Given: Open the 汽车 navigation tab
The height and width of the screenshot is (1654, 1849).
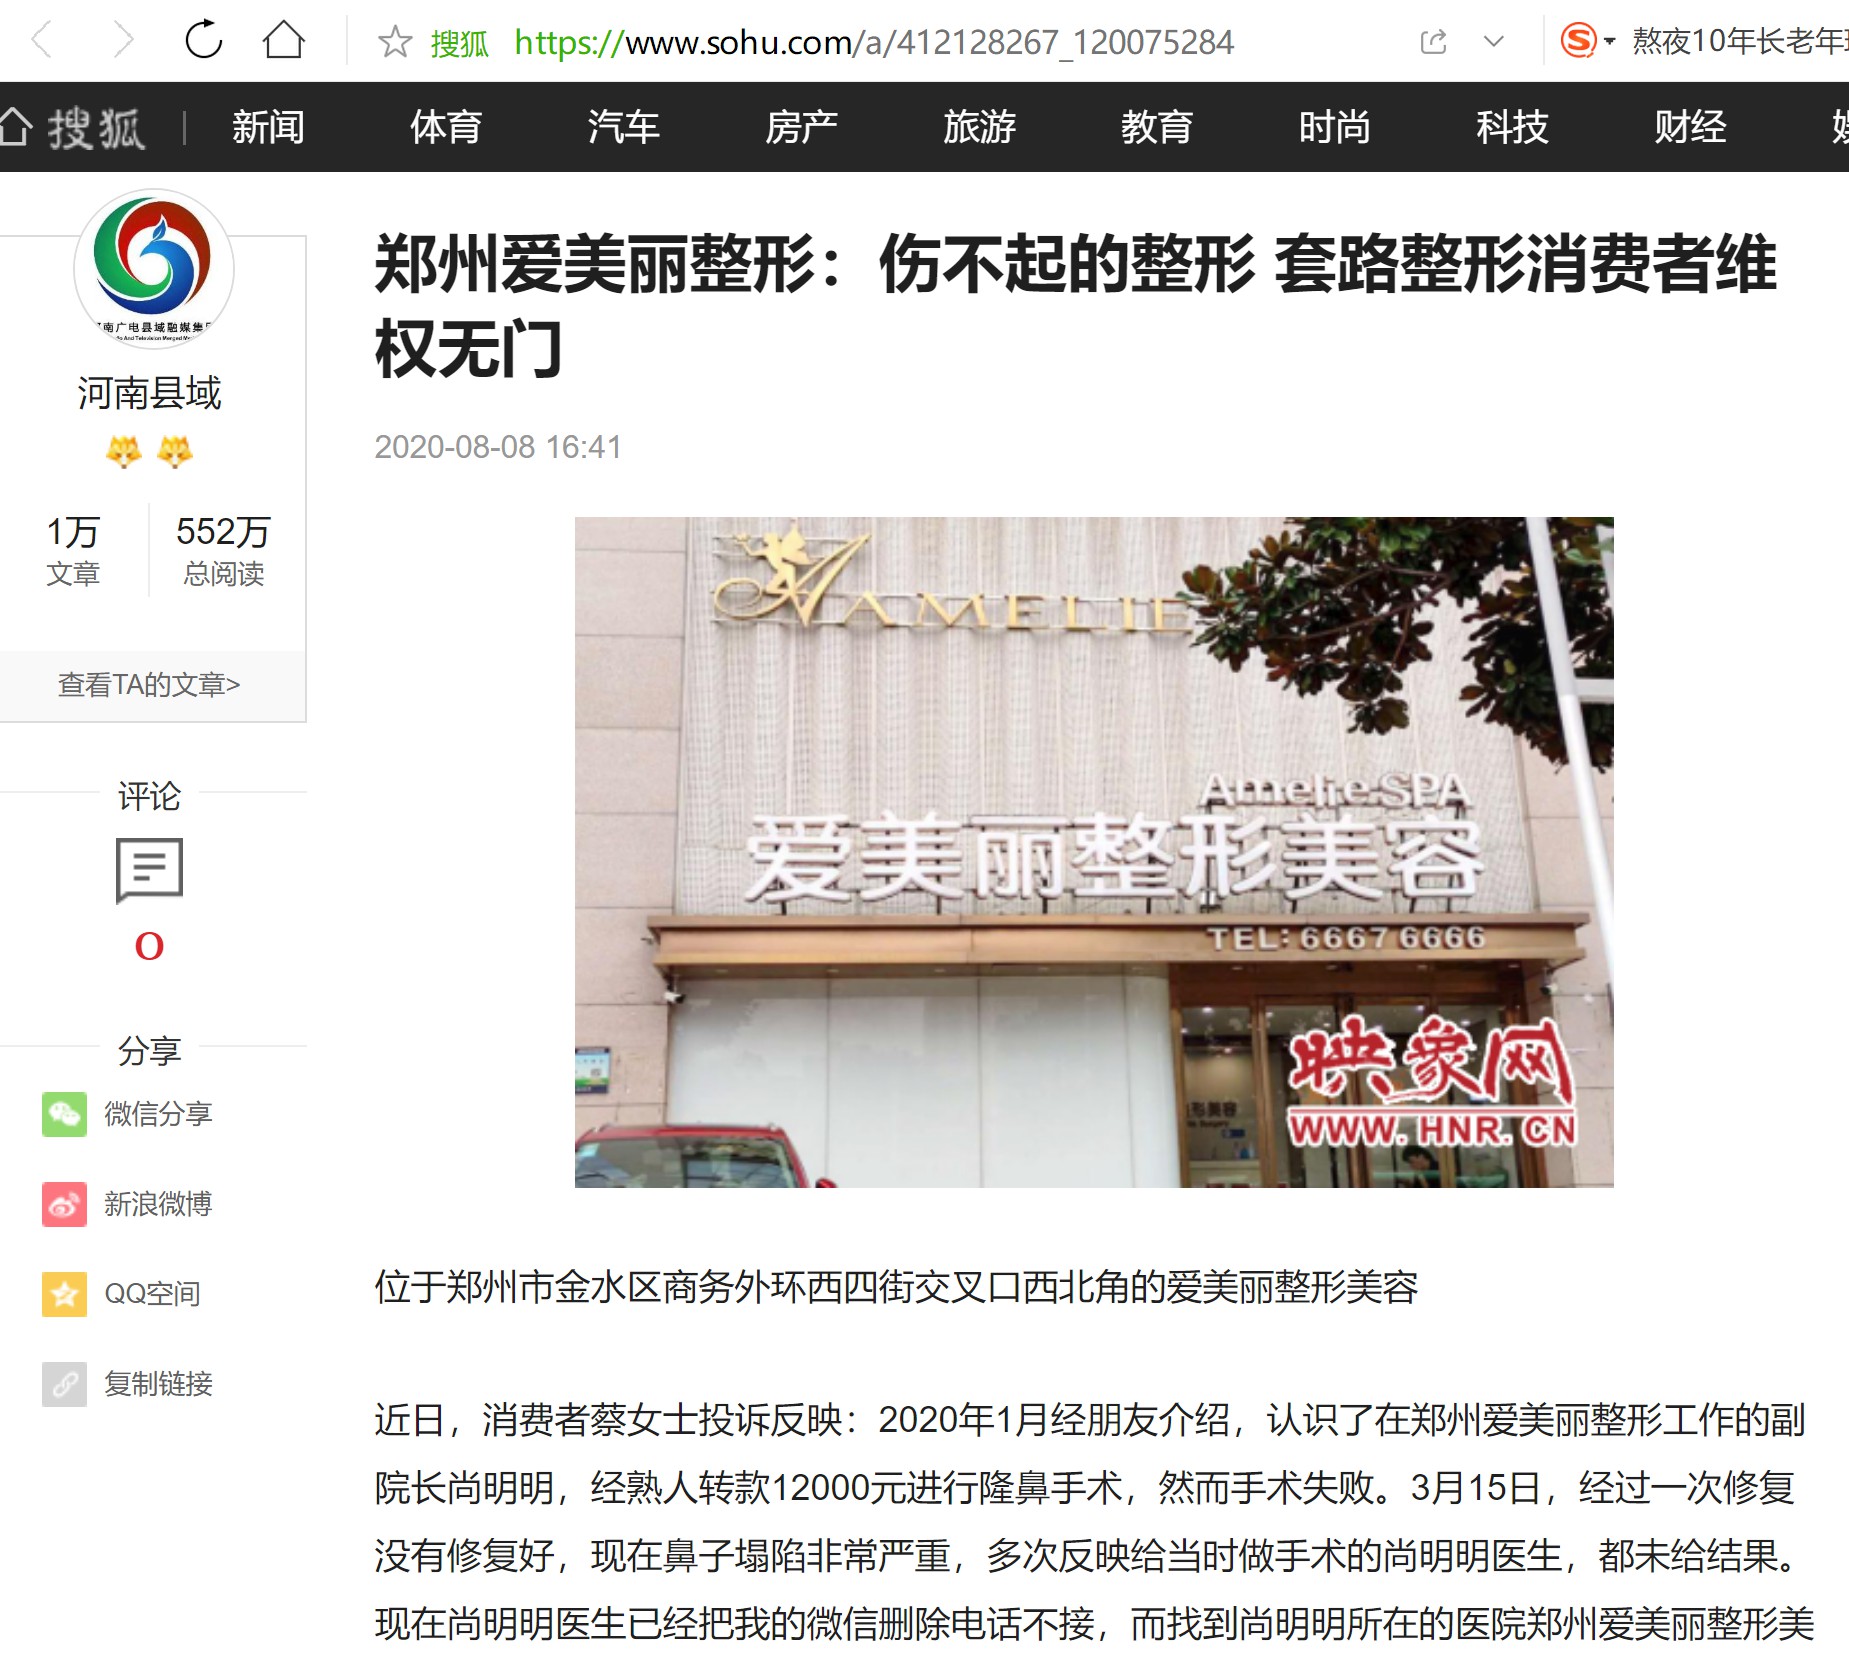Looking at the screenshot, I should click(x=623, y=127).
